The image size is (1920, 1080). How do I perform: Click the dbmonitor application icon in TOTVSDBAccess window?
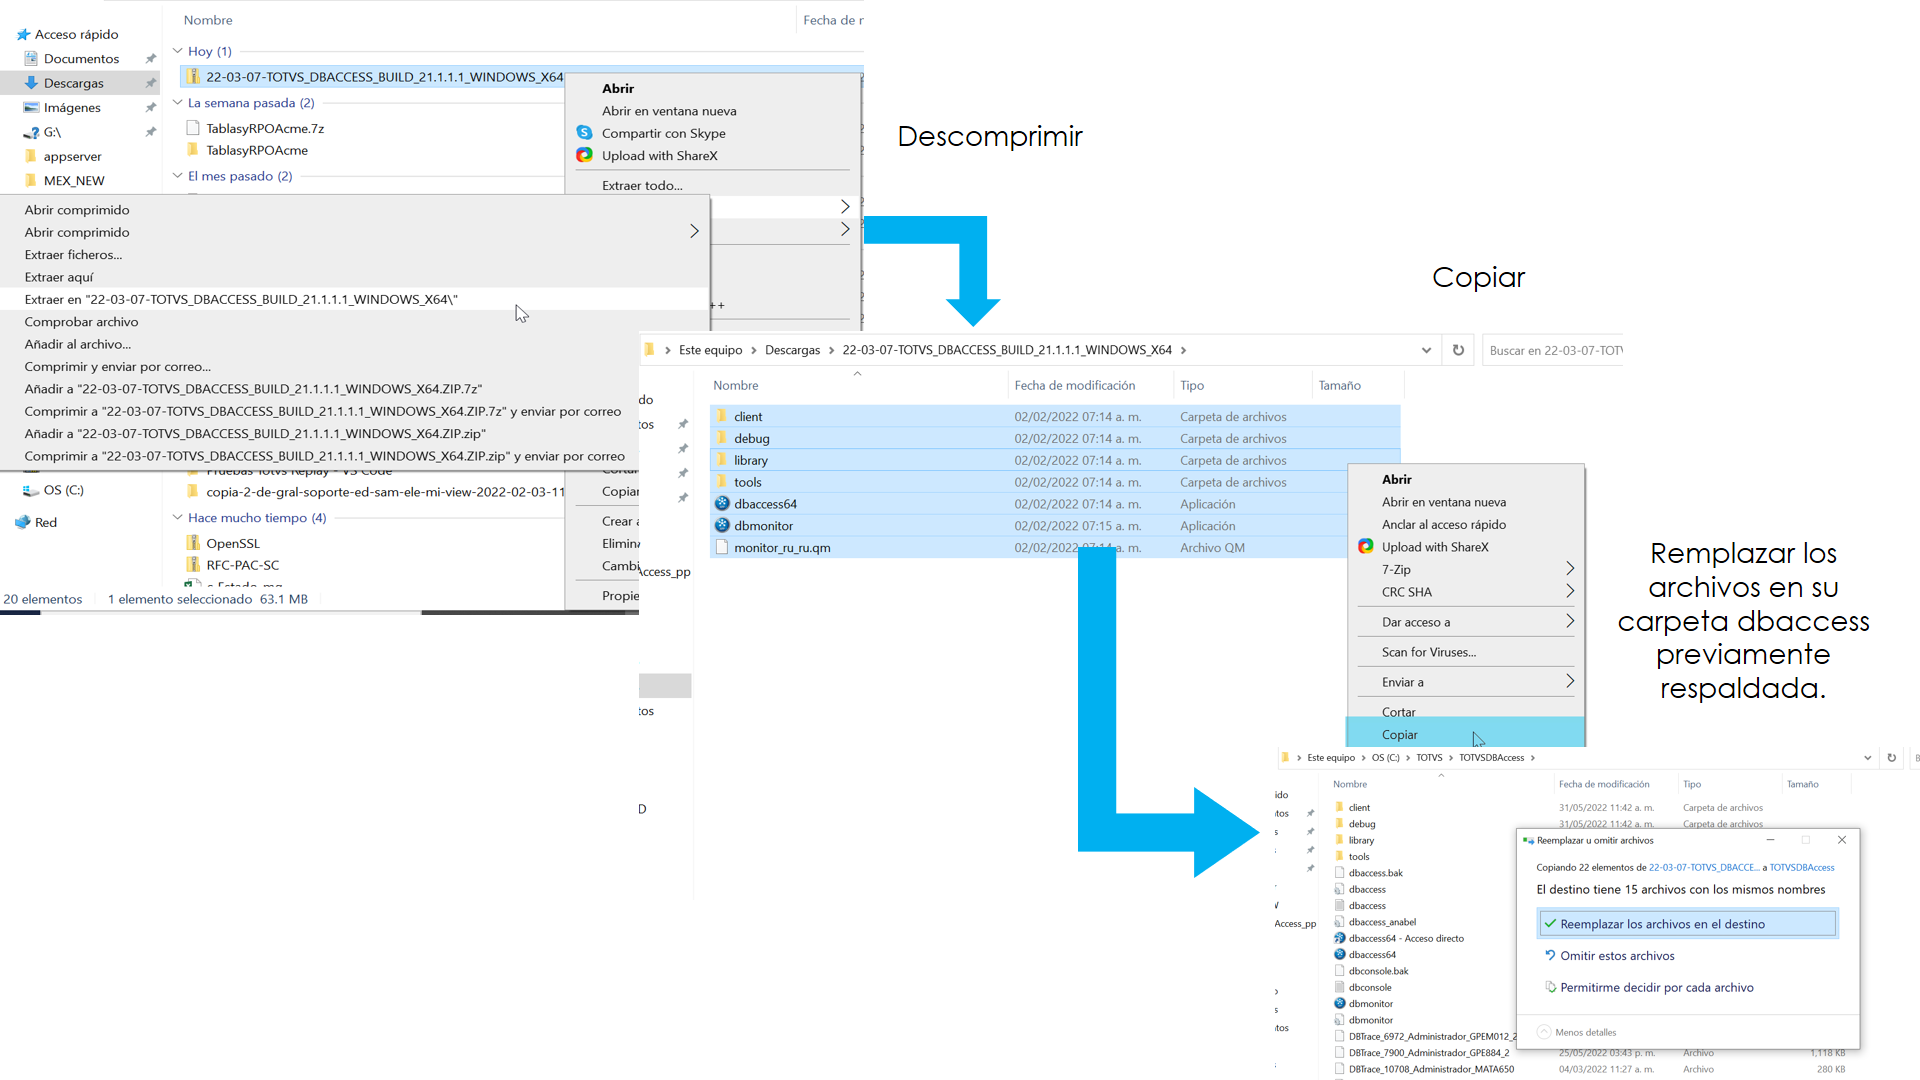point(1340,1003)
